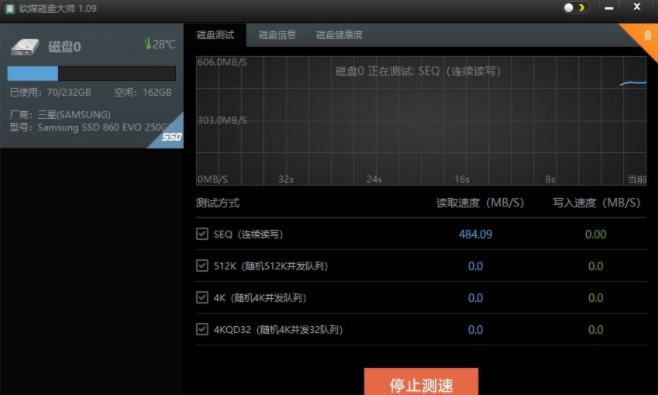Open the 磁盘健康度 tab
Viewport: 658px width, 395px height.
pyautogui.click(x=339, y=35)
